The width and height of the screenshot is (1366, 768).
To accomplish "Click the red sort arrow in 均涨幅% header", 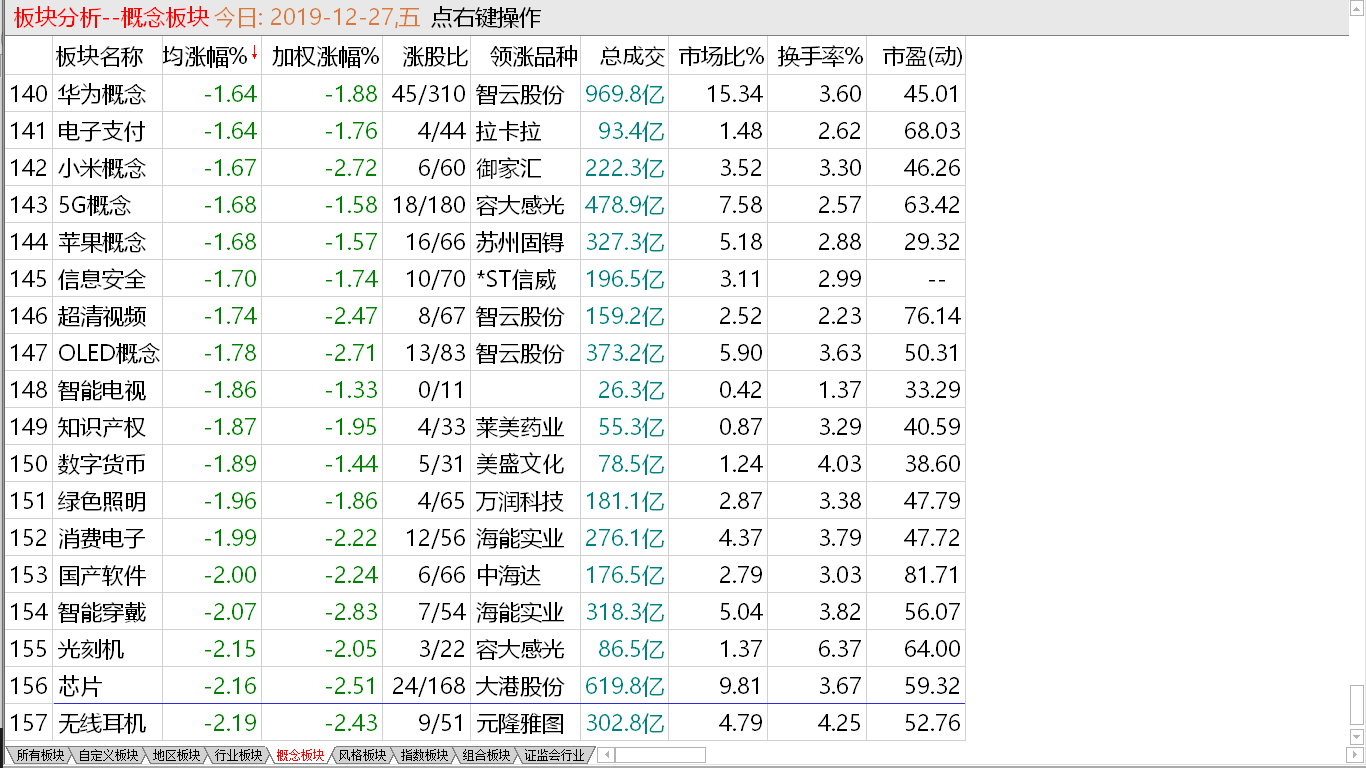I will click(255, 54).
